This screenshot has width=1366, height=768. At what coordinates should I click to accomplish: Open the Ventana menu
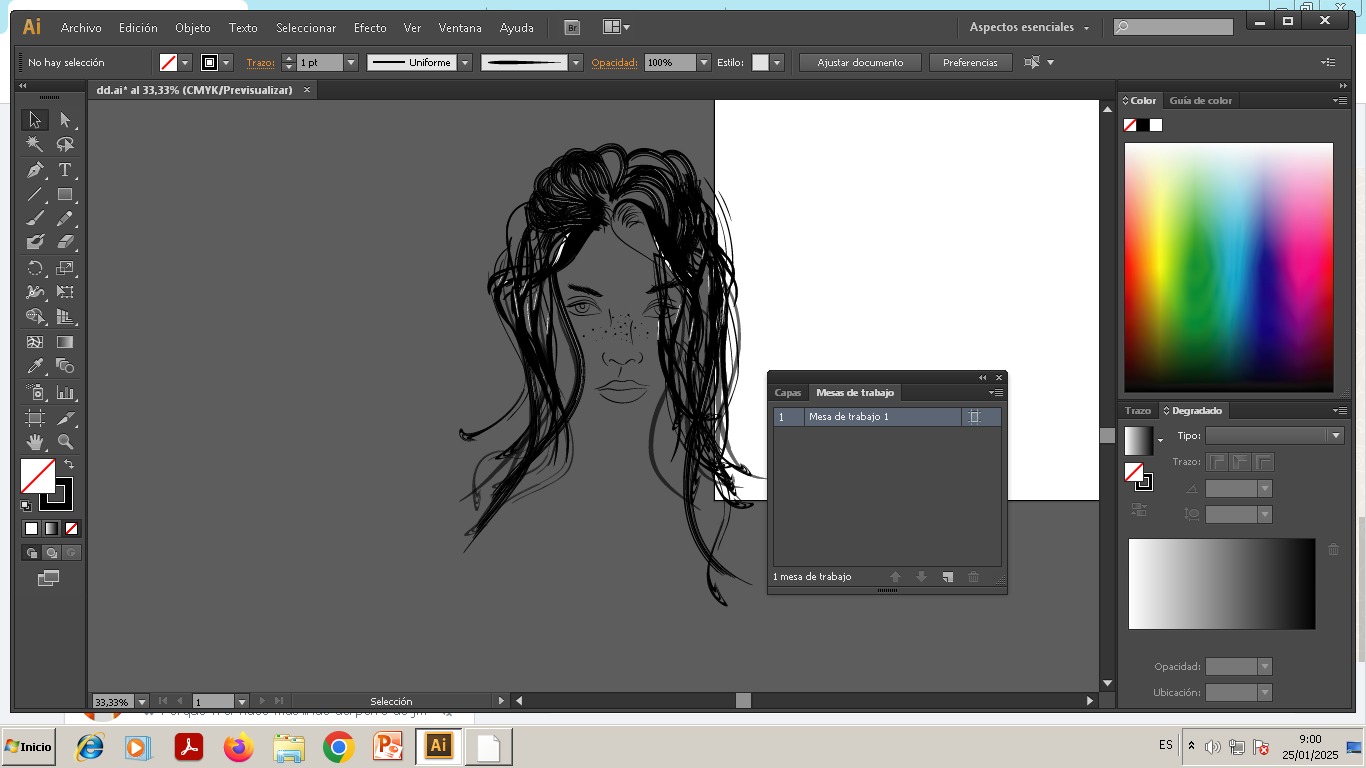(x=460, y=28)
